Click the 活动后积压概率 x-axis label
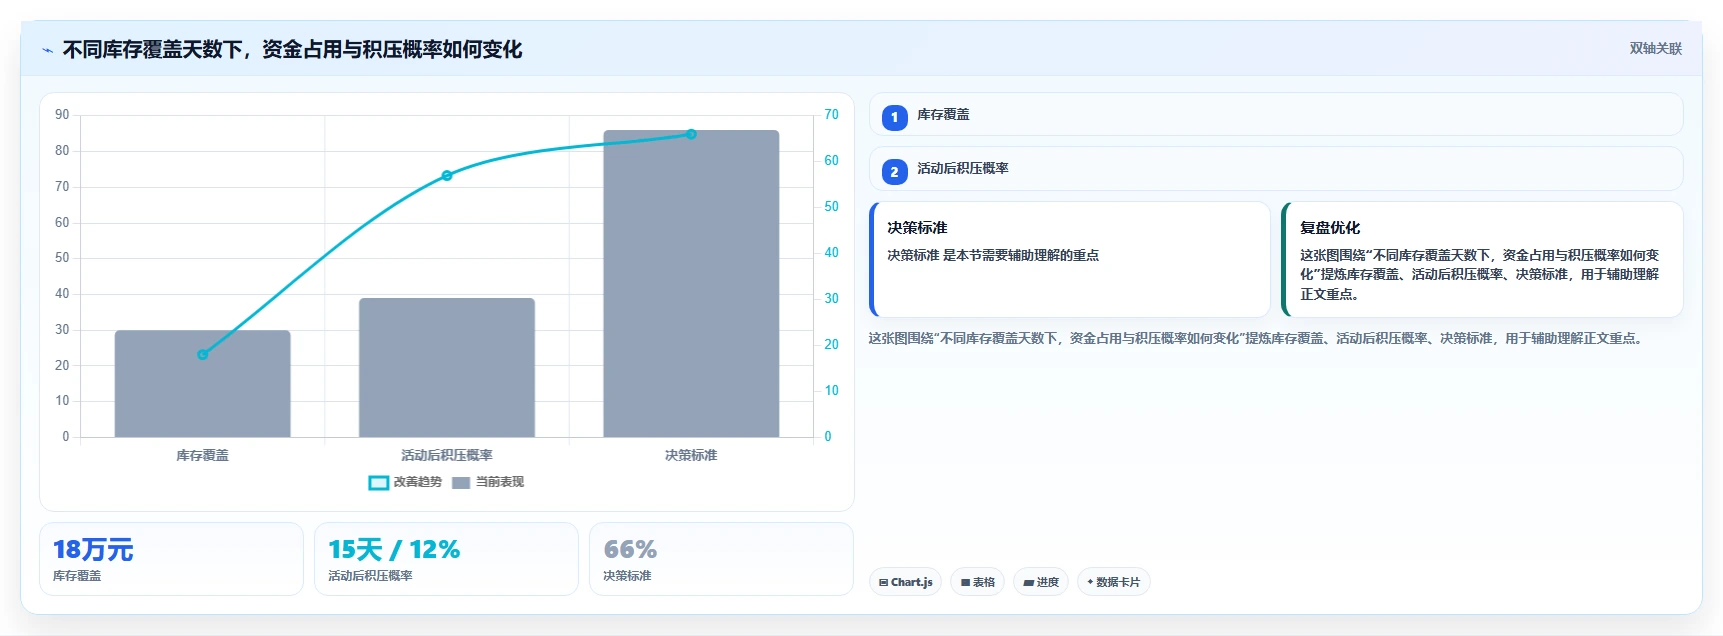The height and width of the screenshot is (636, 1723). 447,455
